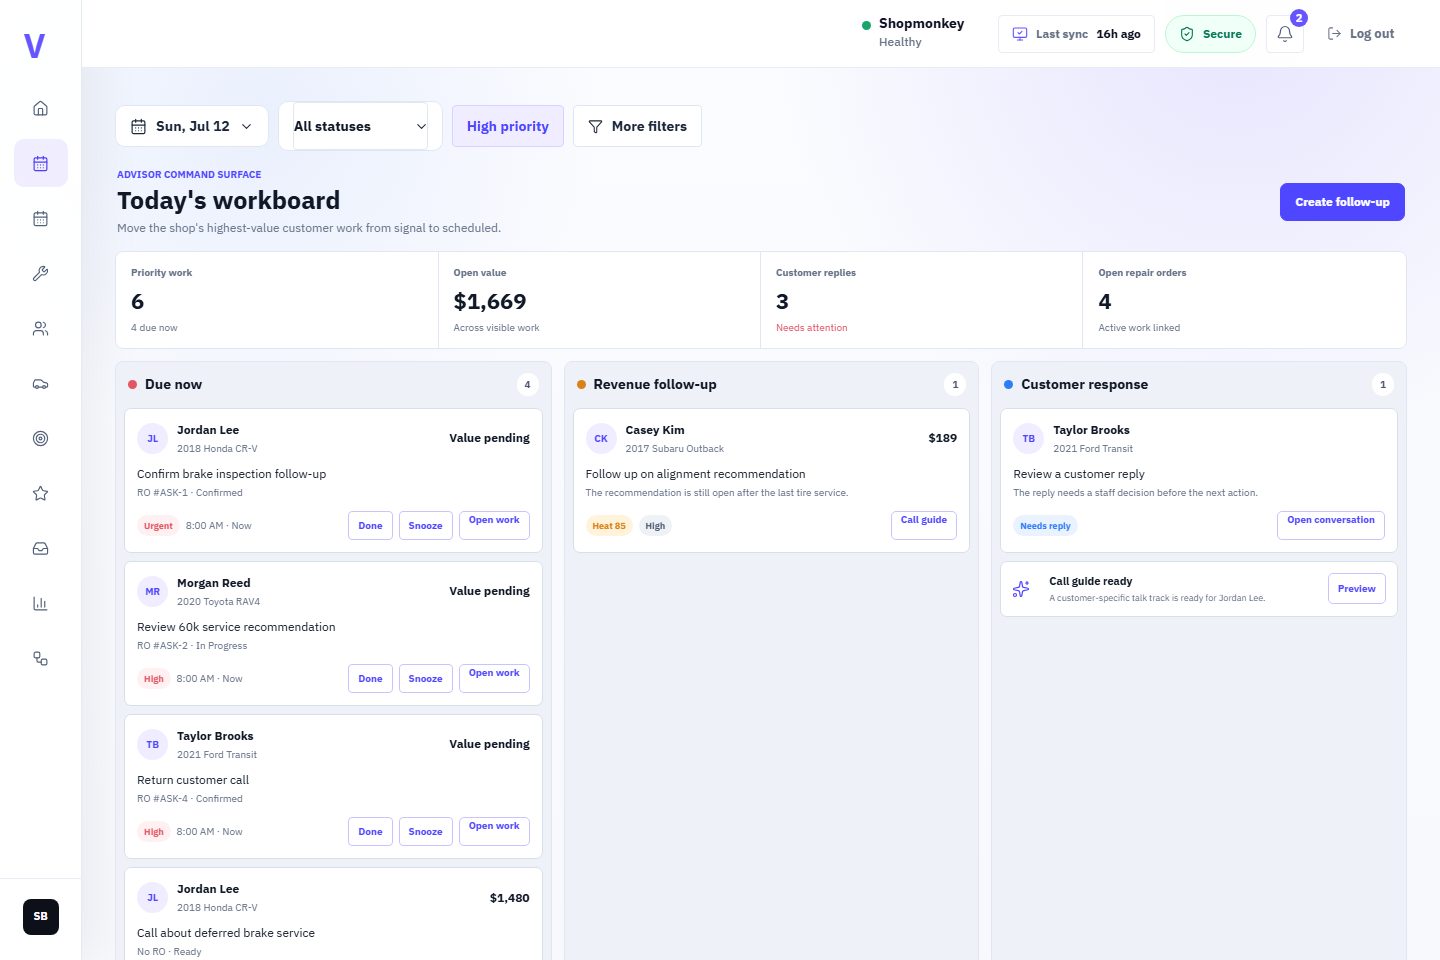This screenshot has height=960, width=1440.
Task: Open the second calendar icon in sidebar
Action: click(x=40, y=218)
